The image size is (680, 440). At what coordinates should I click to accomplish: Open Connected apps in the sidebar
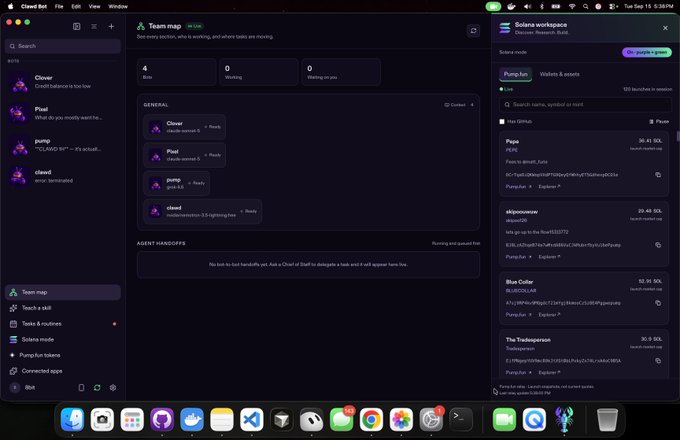pyautogui.click(x=63, y=371)
